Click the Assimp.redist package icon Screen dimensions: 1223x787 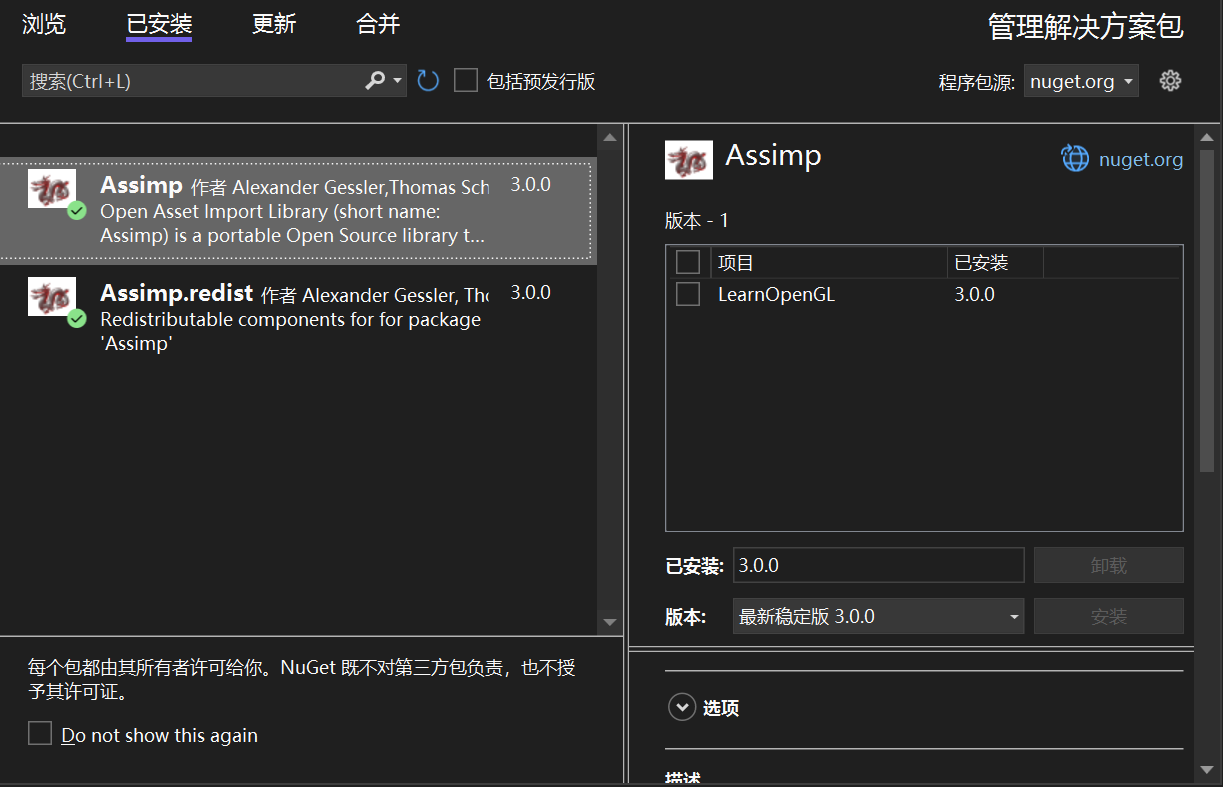click(x=51, y=293)
